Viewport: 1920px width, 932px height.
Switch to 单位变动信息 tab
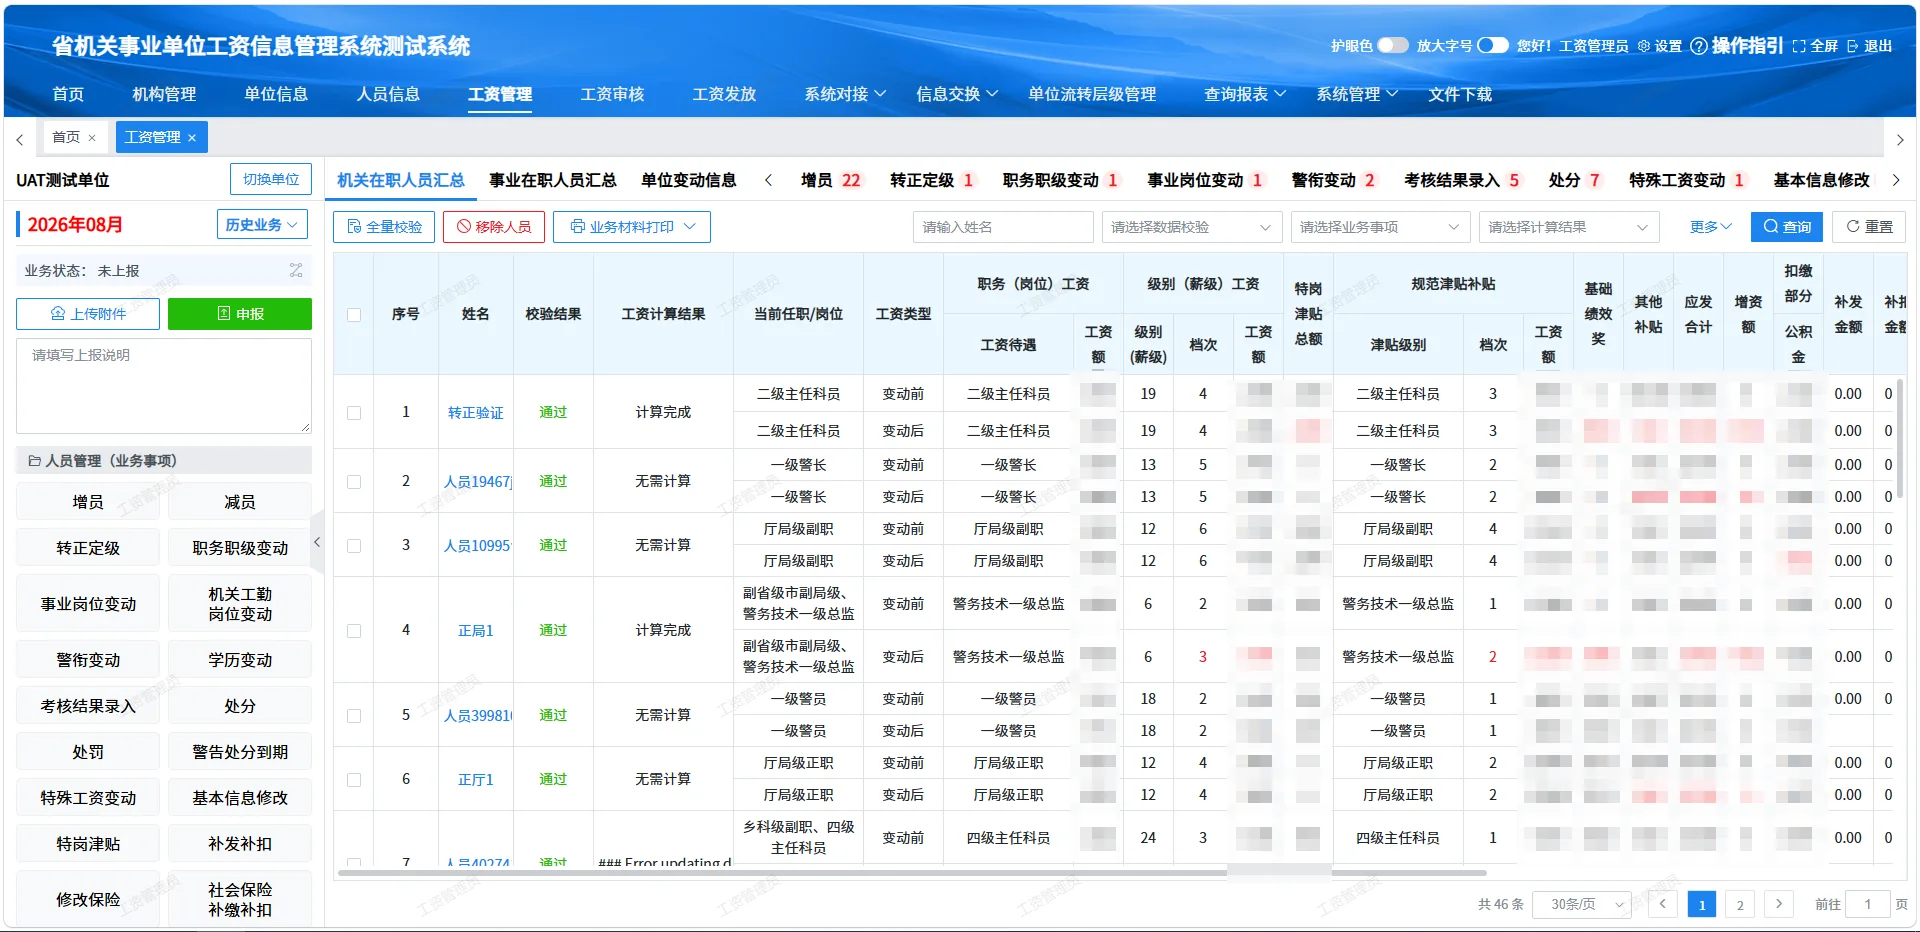pyautogui.click(x=688, y=180)
